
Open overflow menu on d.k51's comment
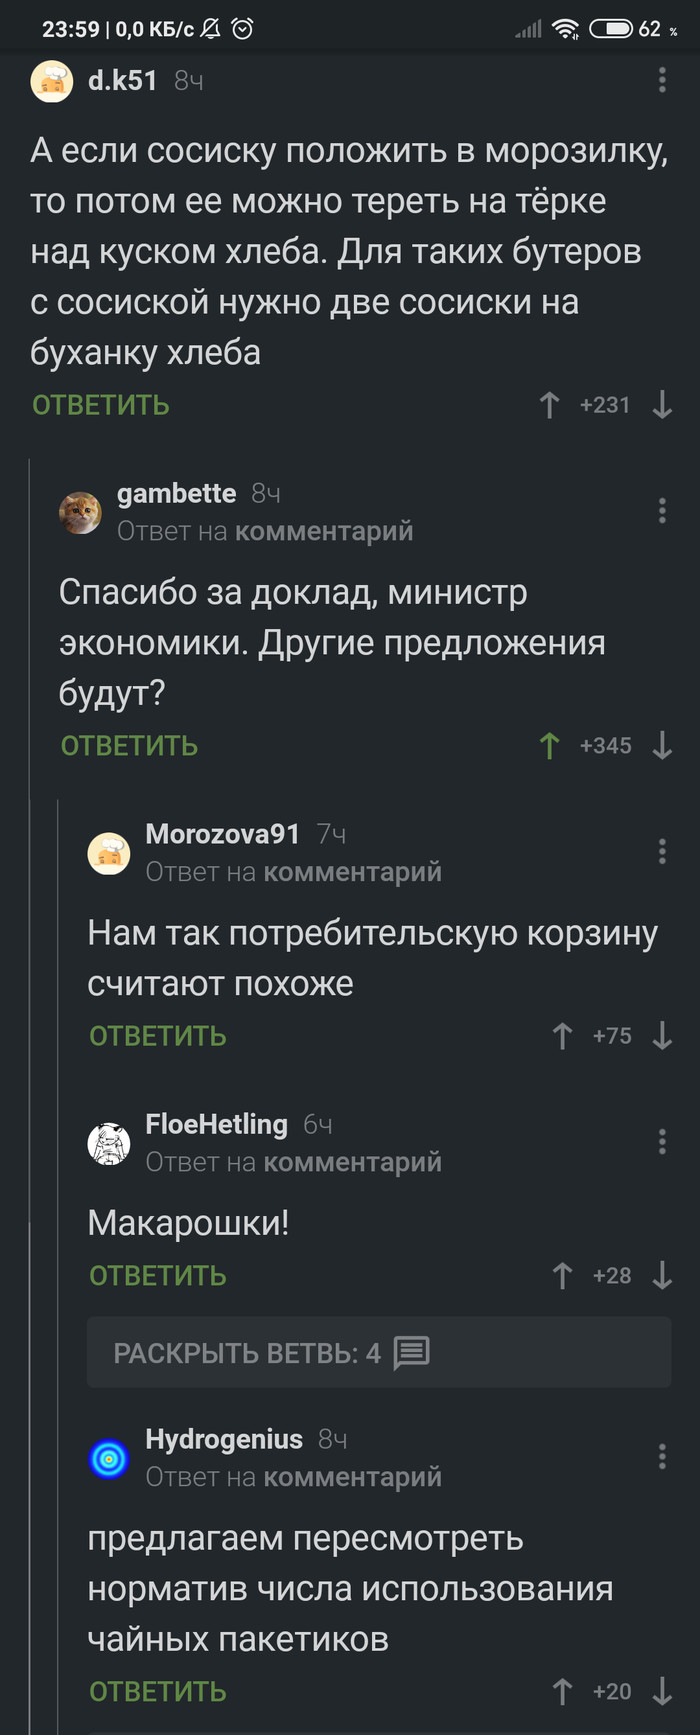662,80
